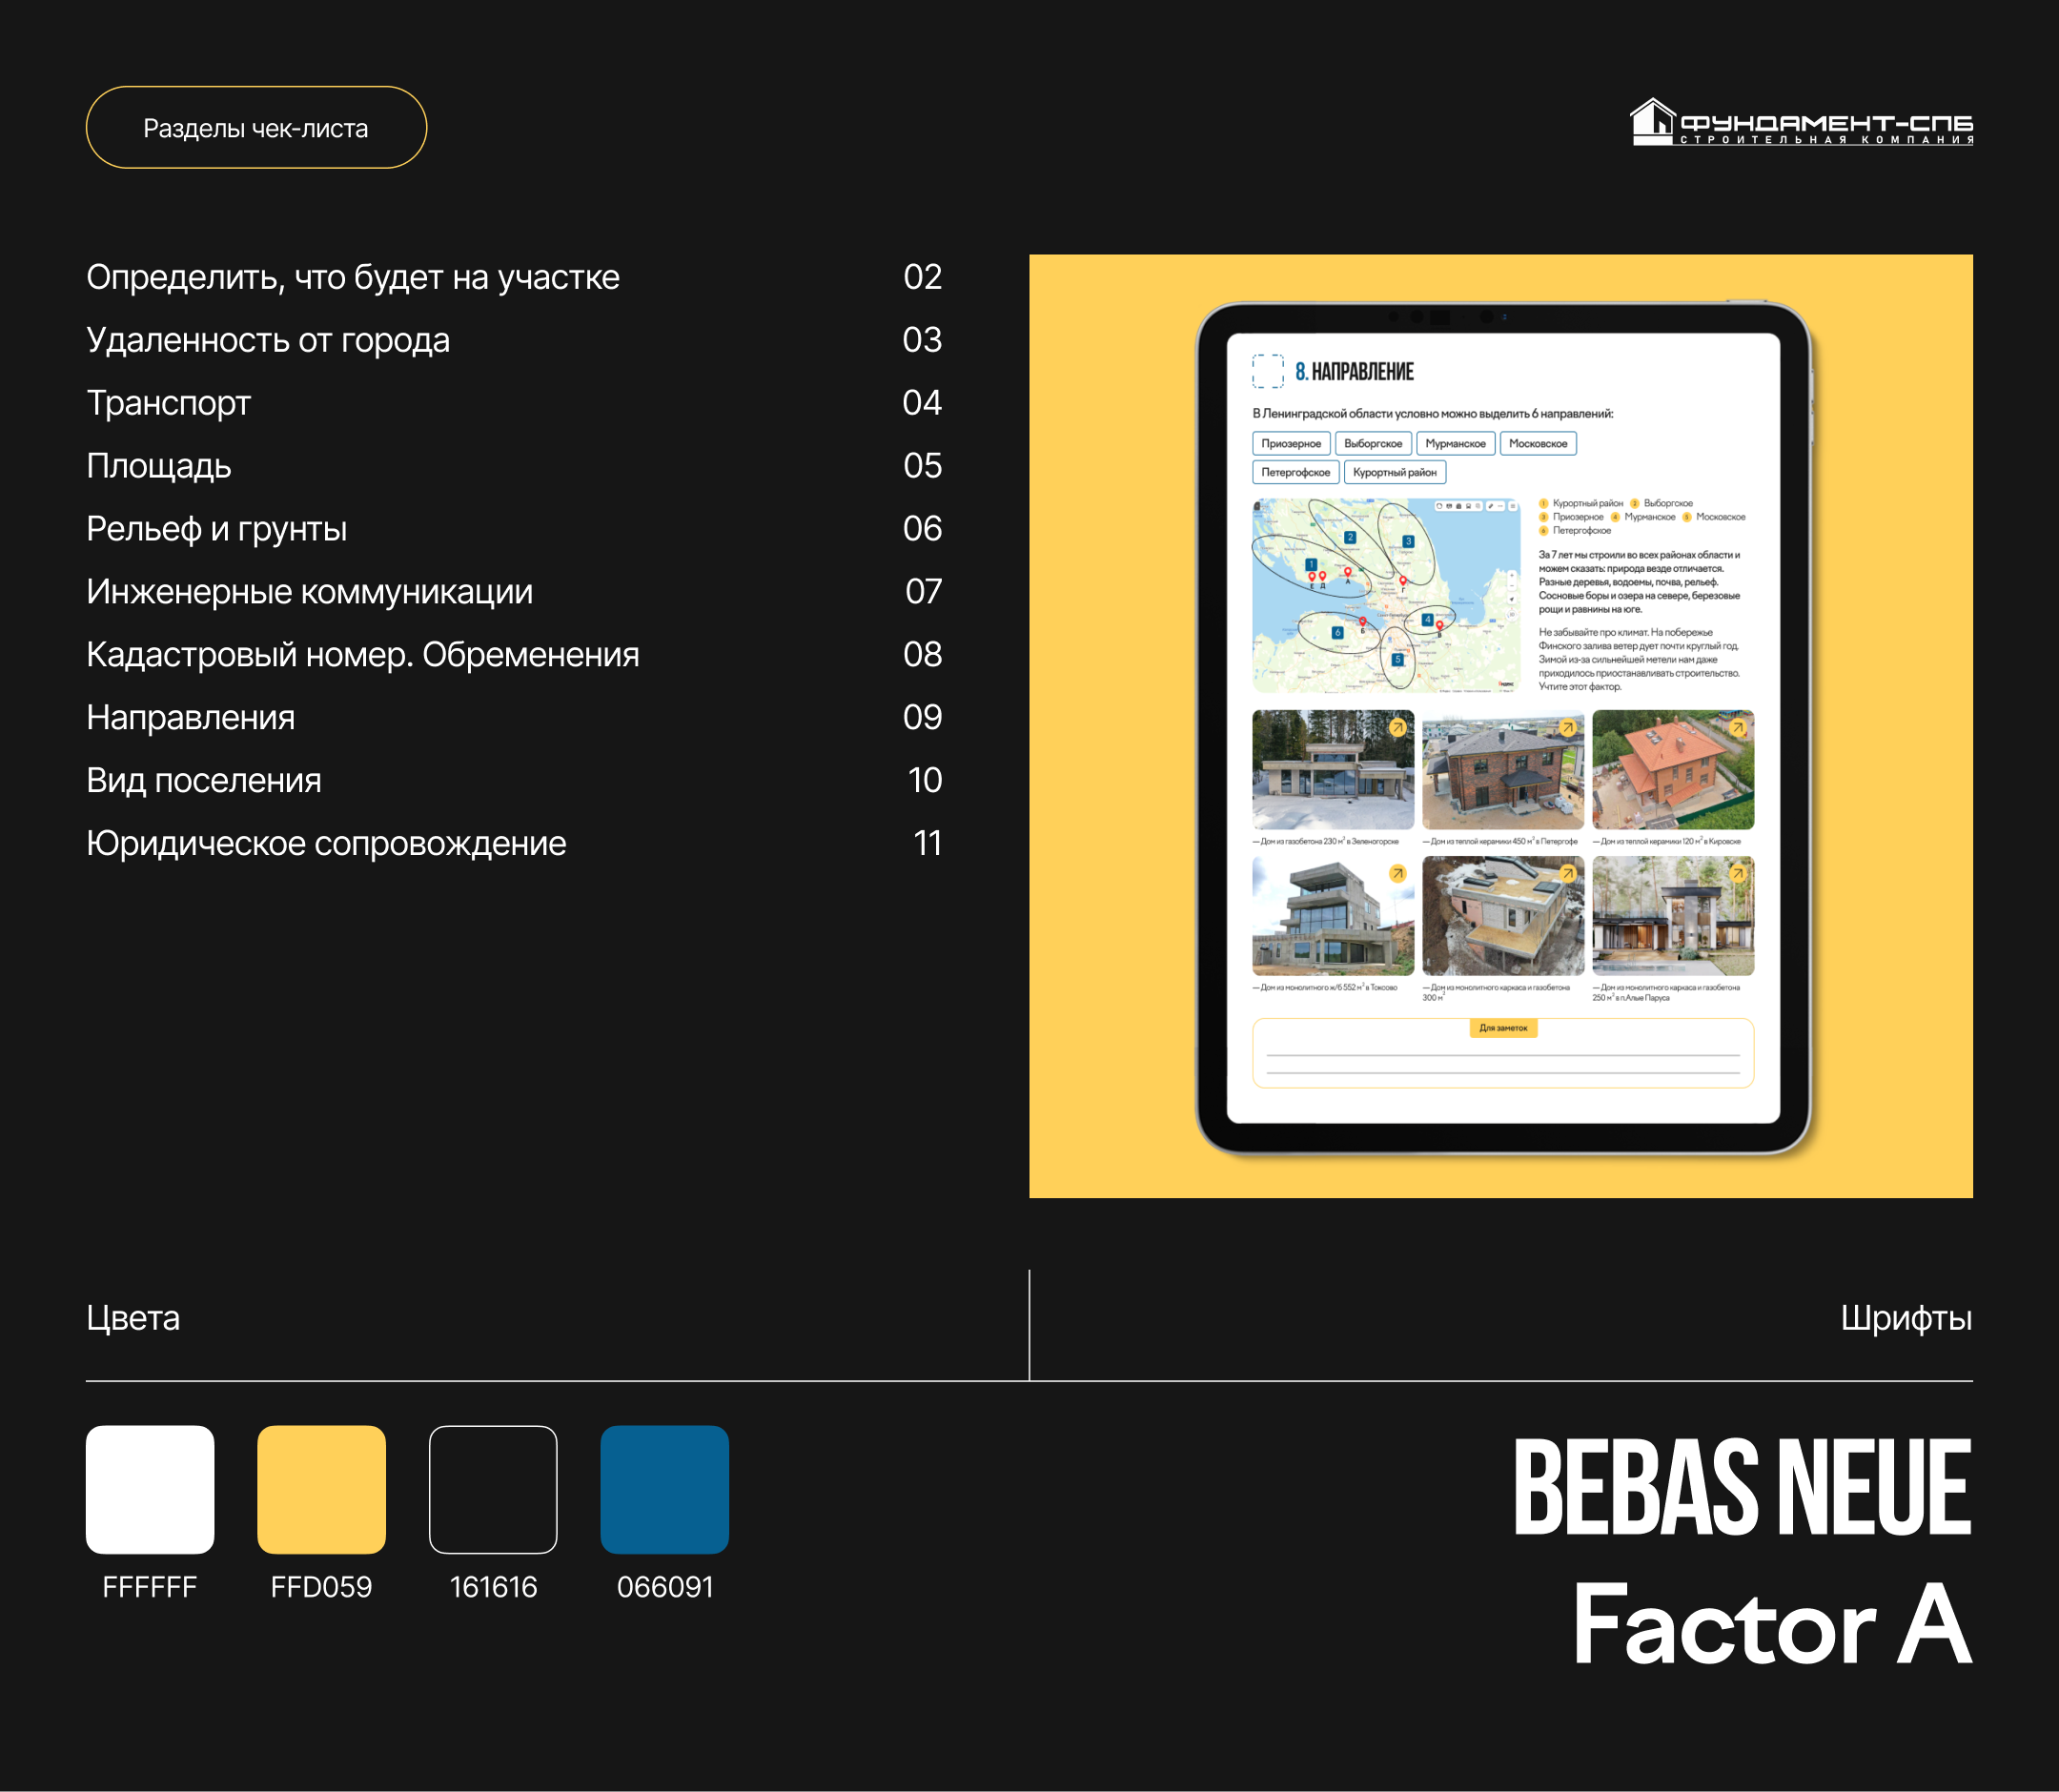Click the hex label FFD059
This screenshot has height=1792, width=2059.
pyautogui.click(x=321, y=1587)
